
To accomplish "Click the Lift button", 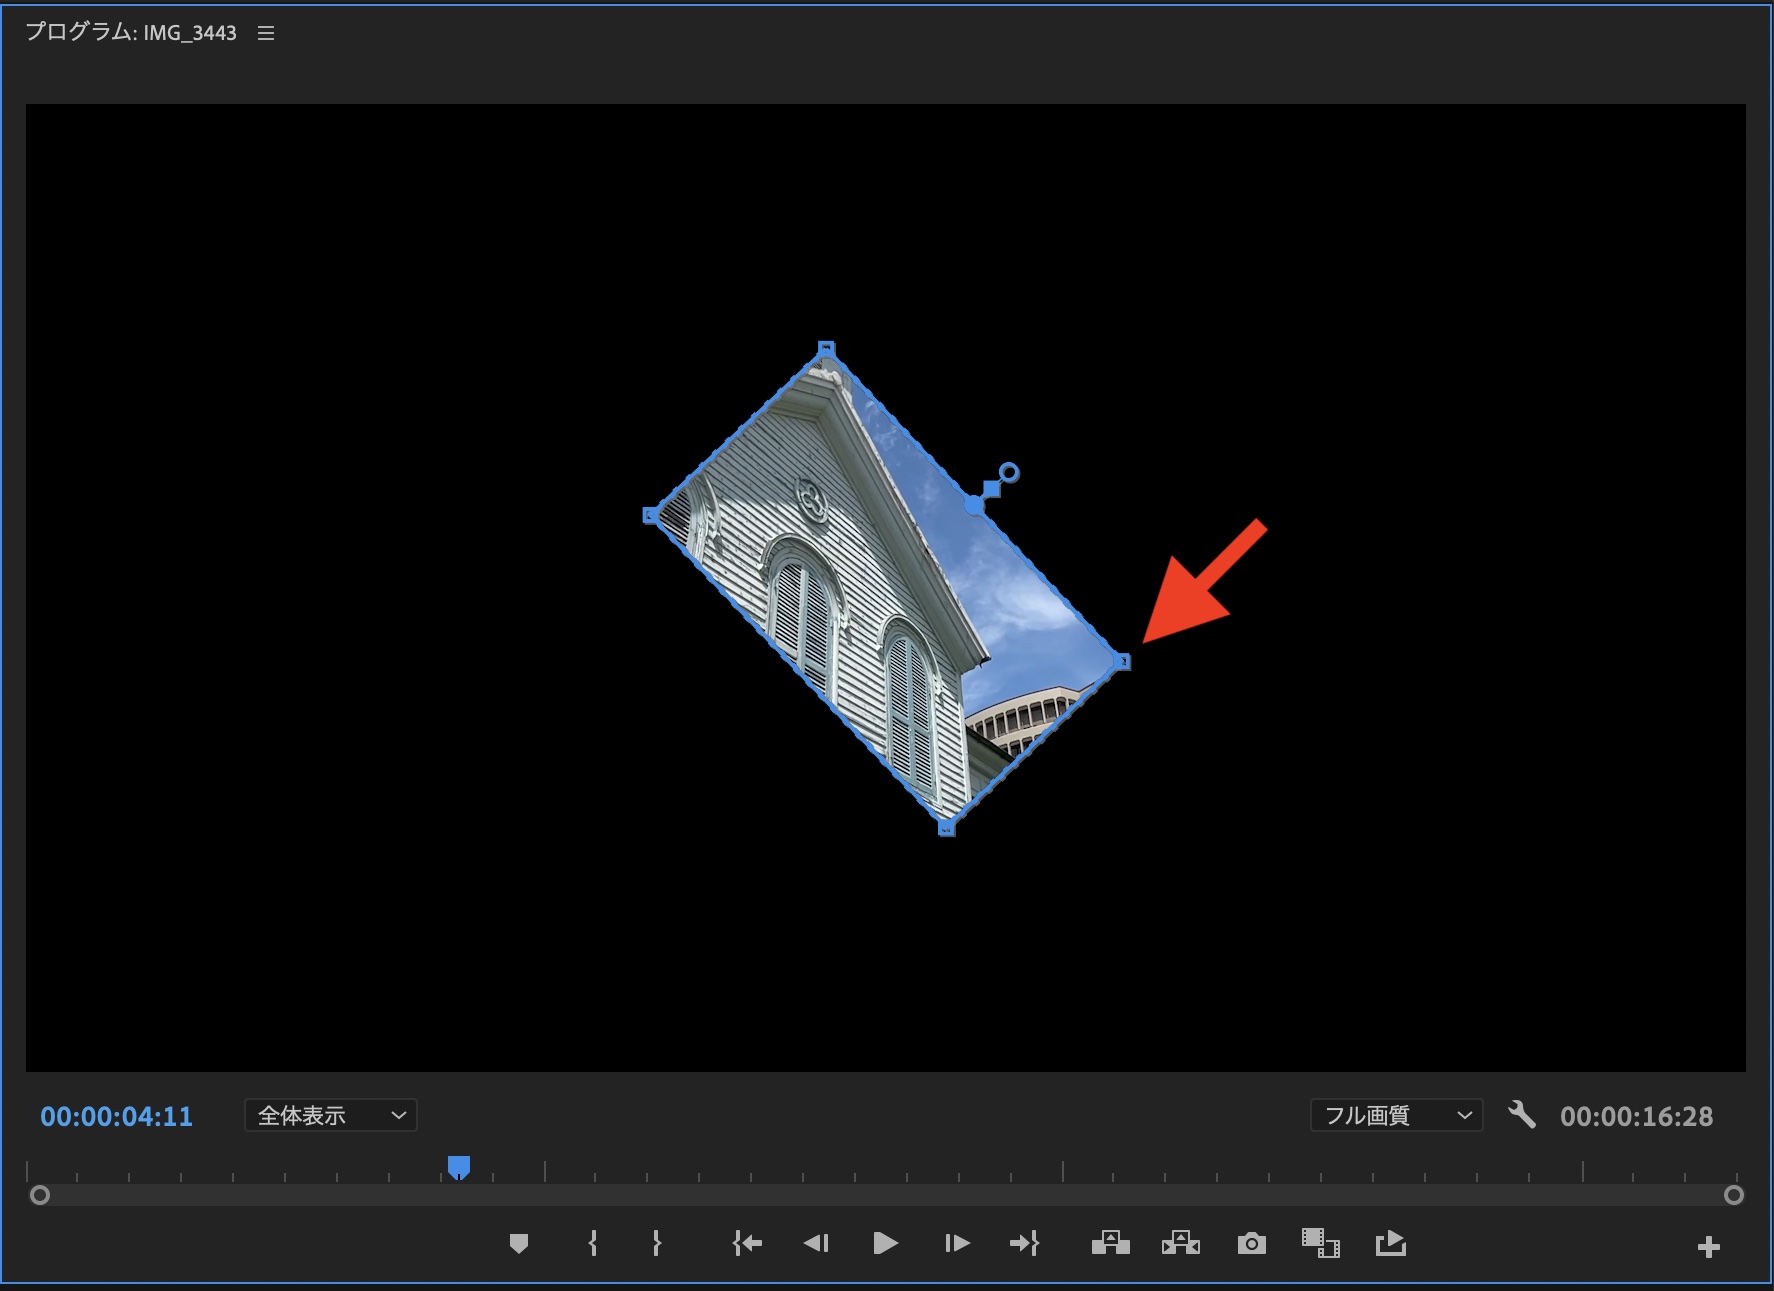I will click(x=1110, y=1243).
